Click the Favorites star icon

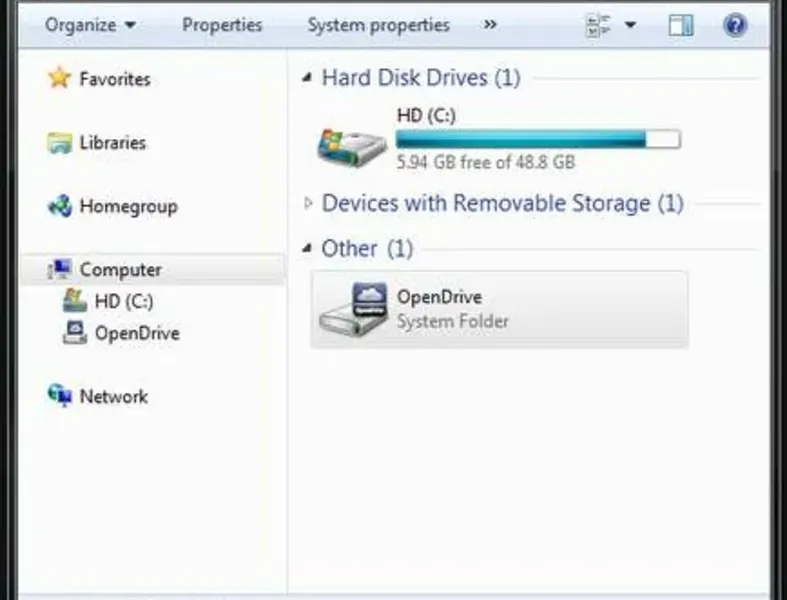point(60,78)
